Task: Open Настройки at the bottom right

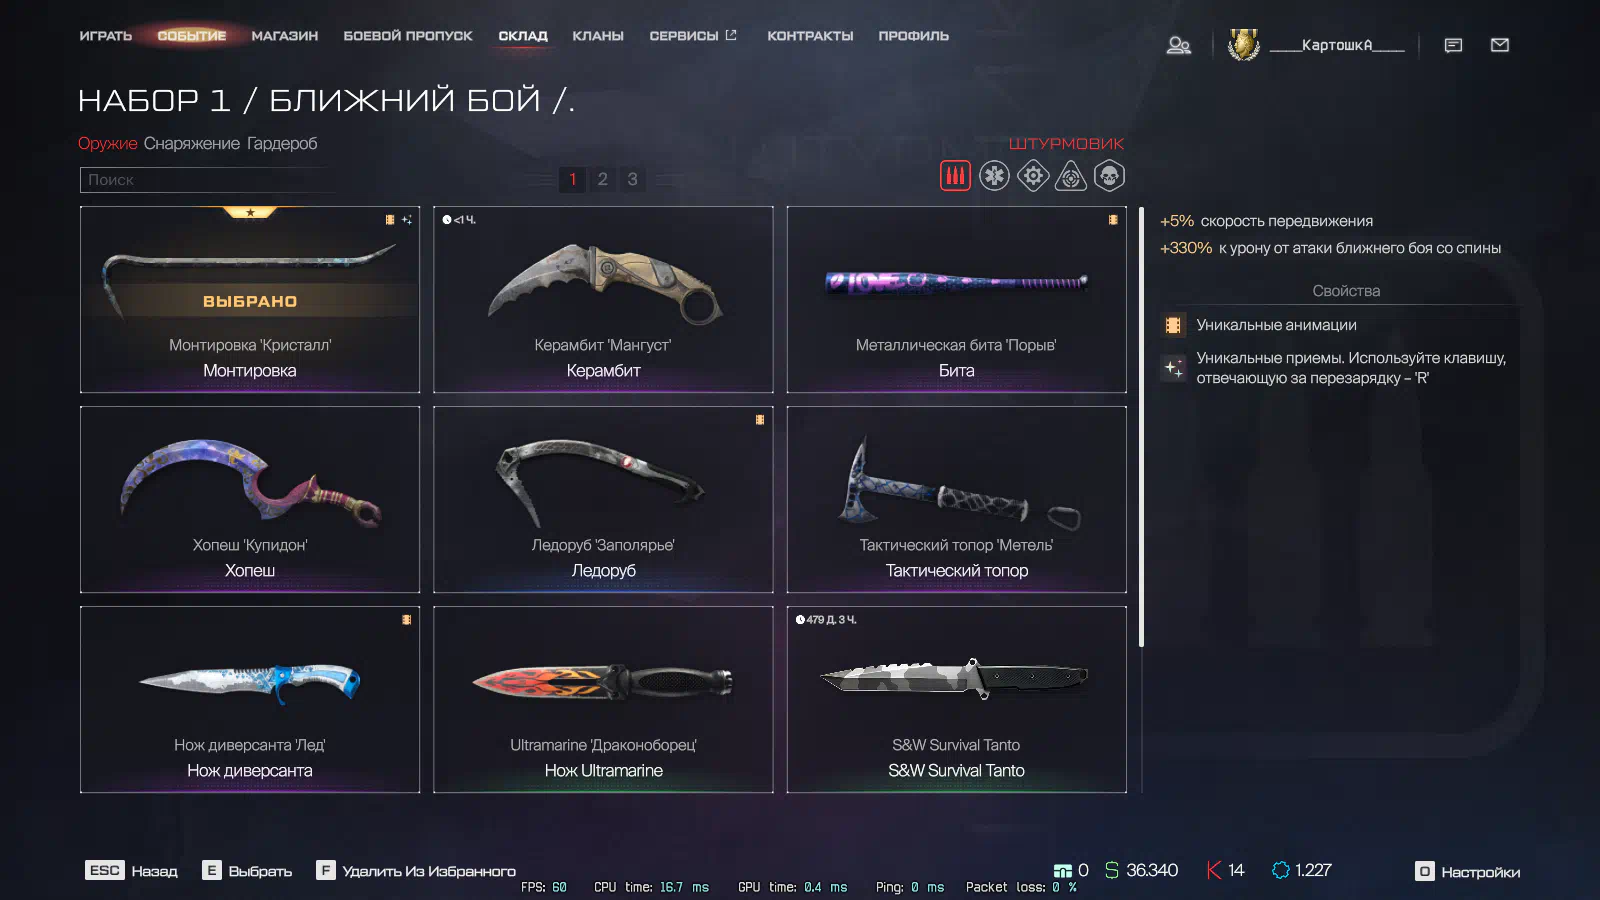Action: [x=1467, y=872]
